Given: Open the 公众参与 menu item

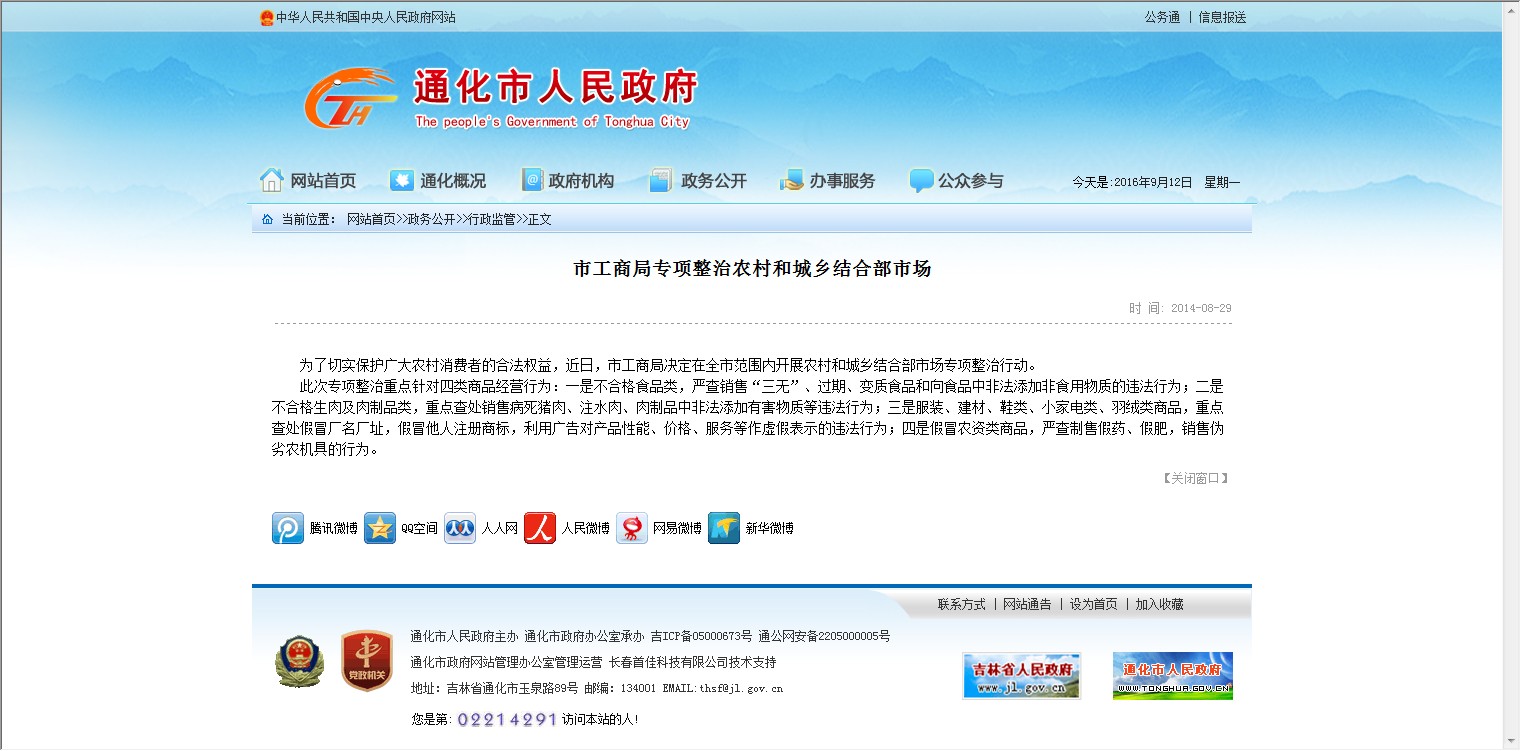Looking at the screenshot, I should click(957, 181).
